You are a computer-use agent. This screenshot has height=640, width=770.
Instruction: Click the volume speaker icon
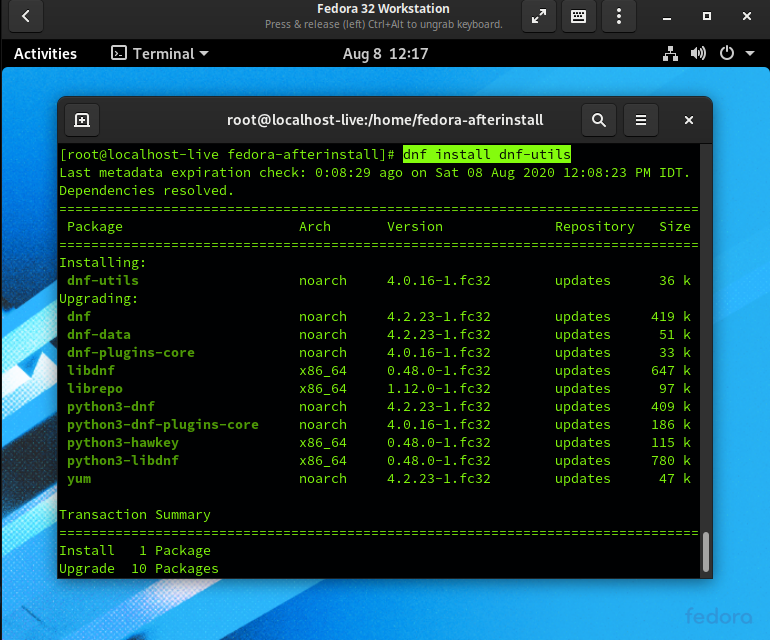tap(698, 53)
